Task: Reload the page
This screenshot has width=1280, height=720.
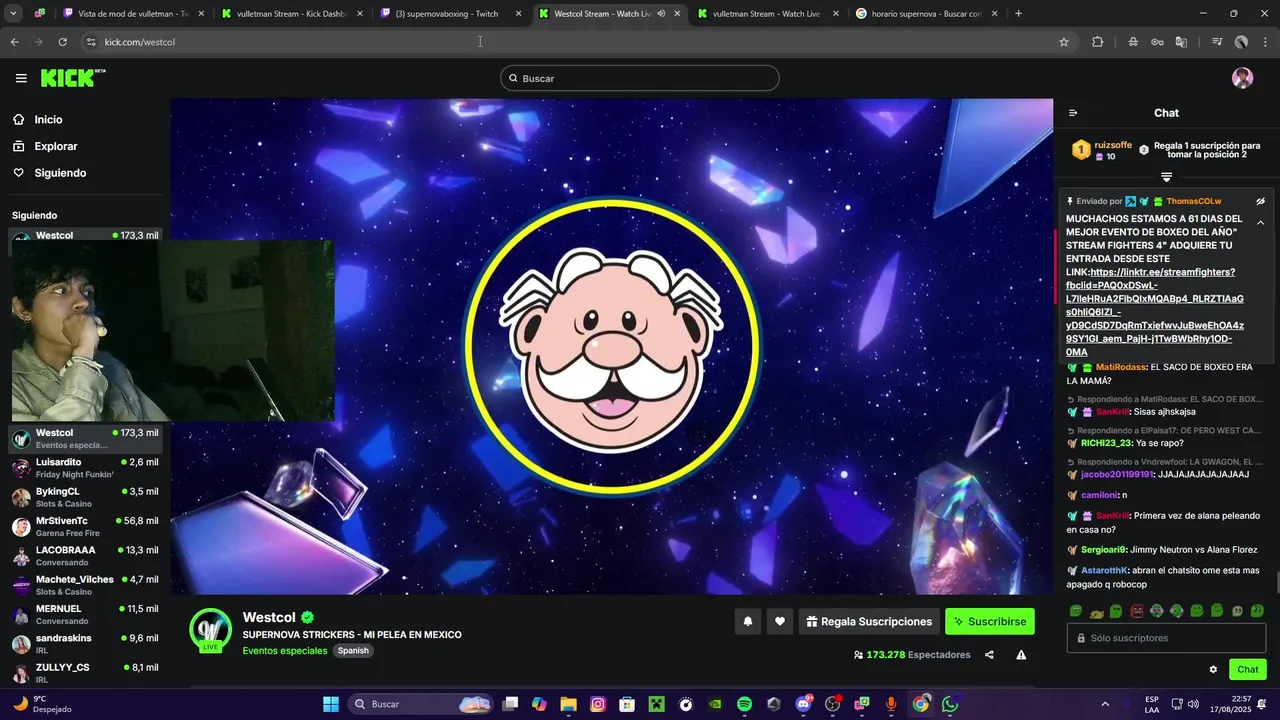Action: 62,42
